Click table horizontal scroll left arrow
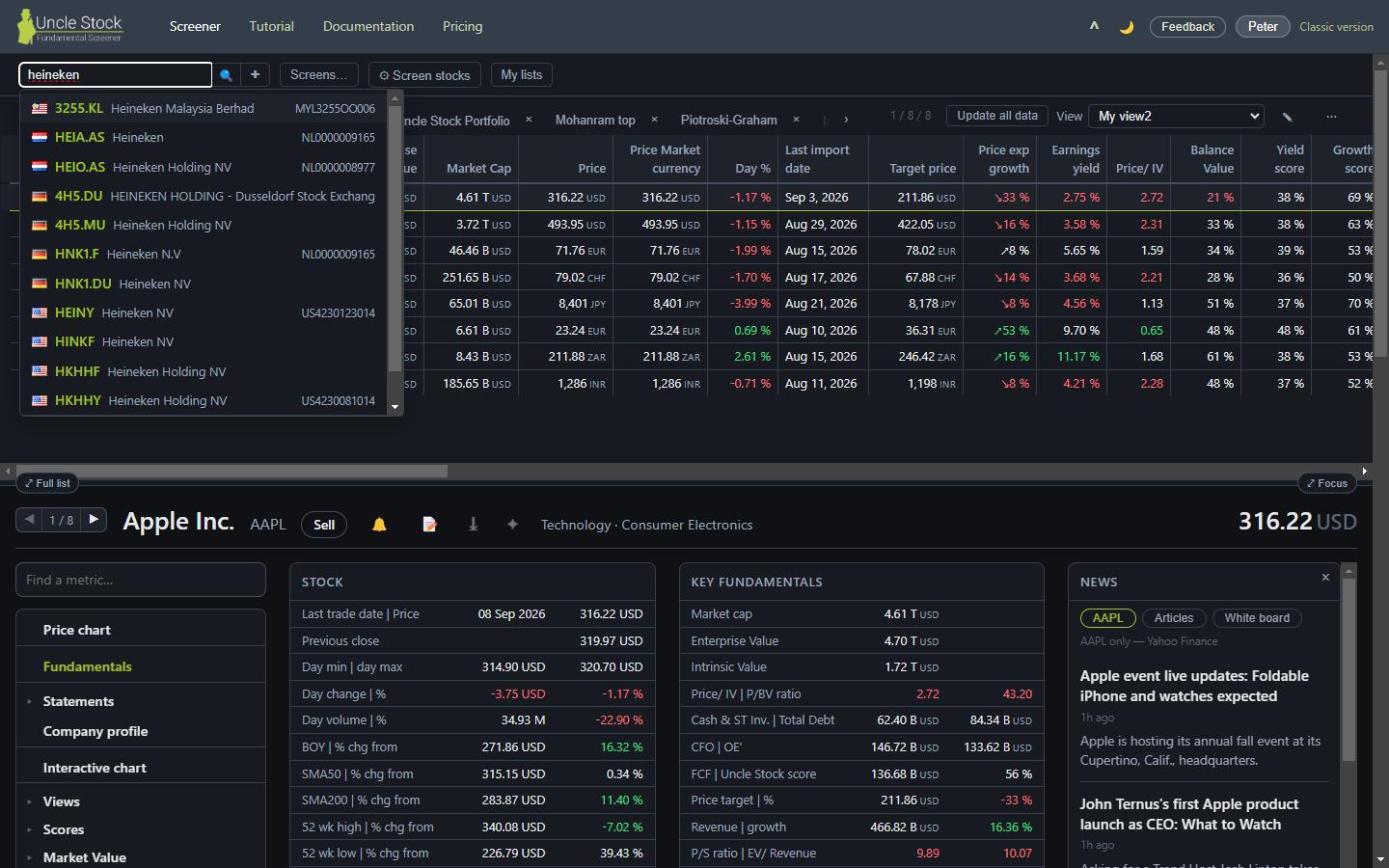 (x=8, y=471)
